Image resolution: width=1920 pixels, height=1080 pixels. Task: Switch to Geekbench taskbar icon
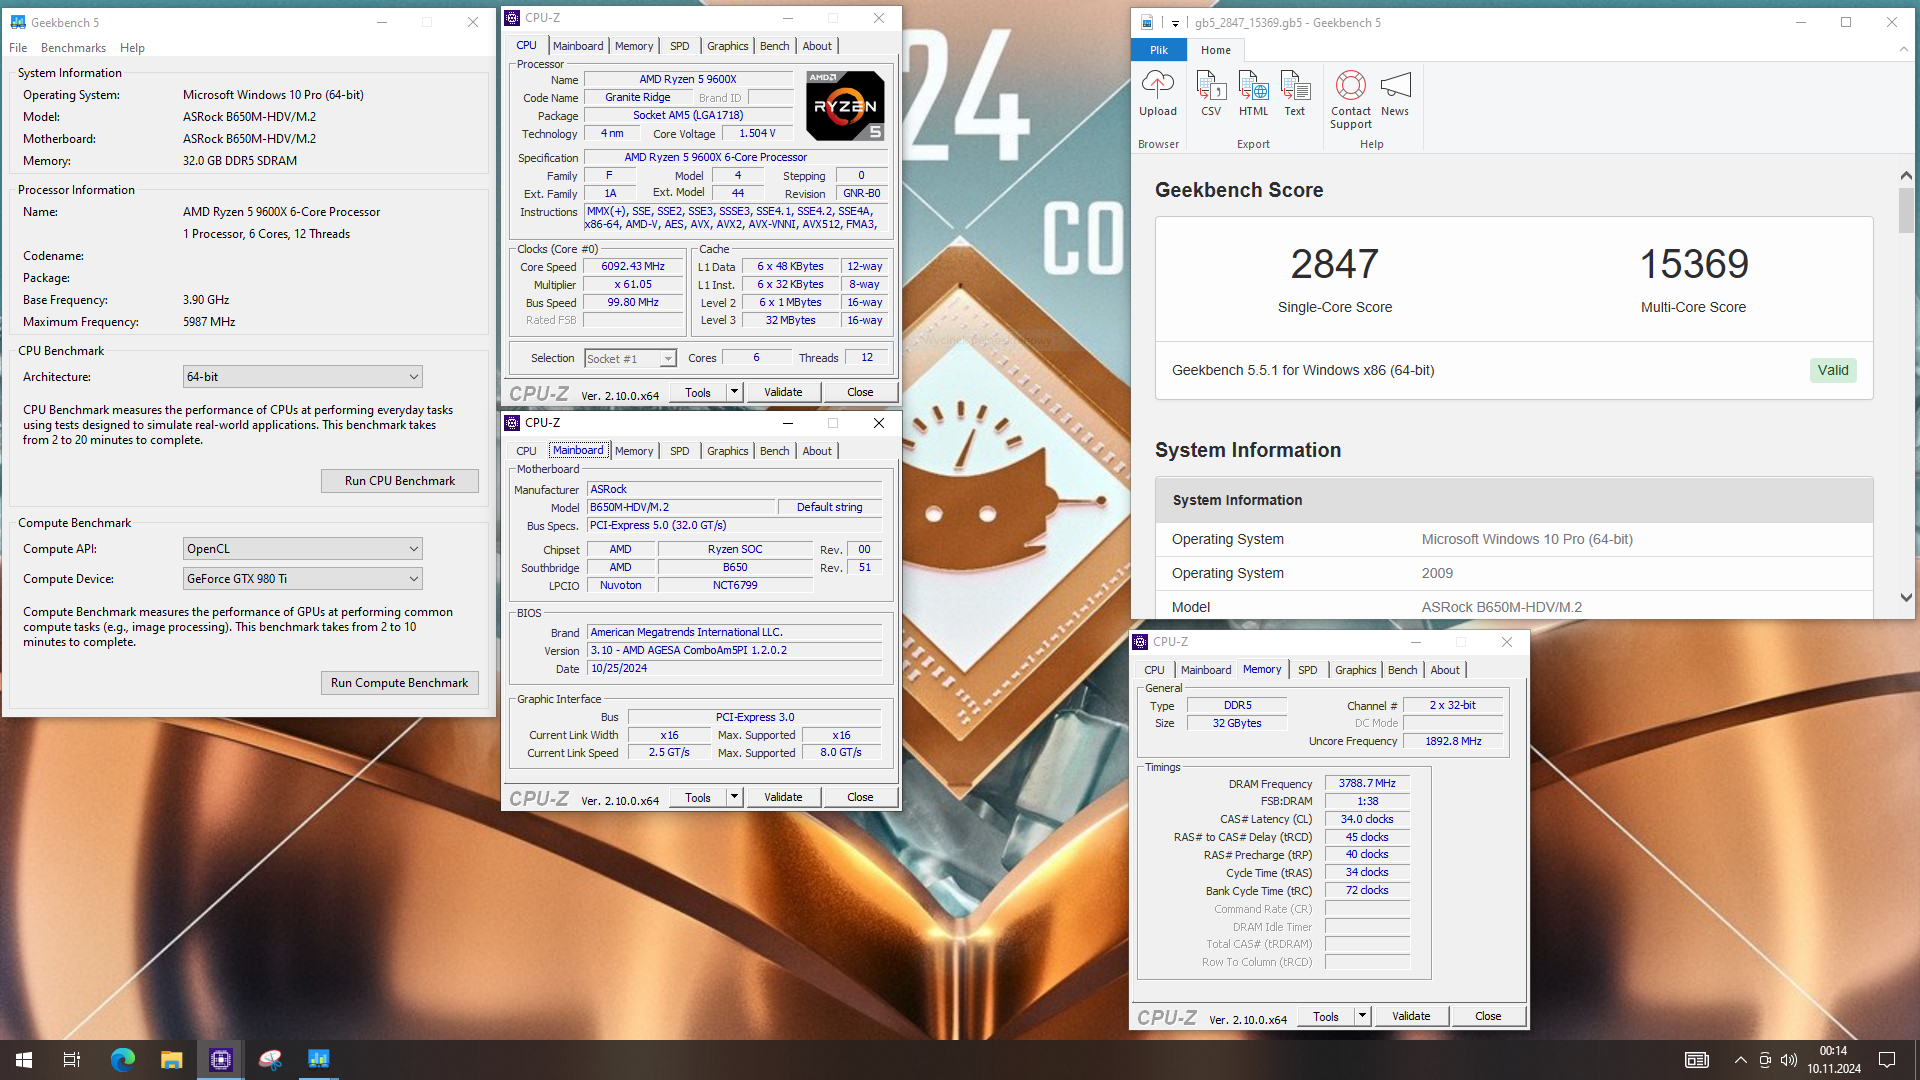(319, 1059)
